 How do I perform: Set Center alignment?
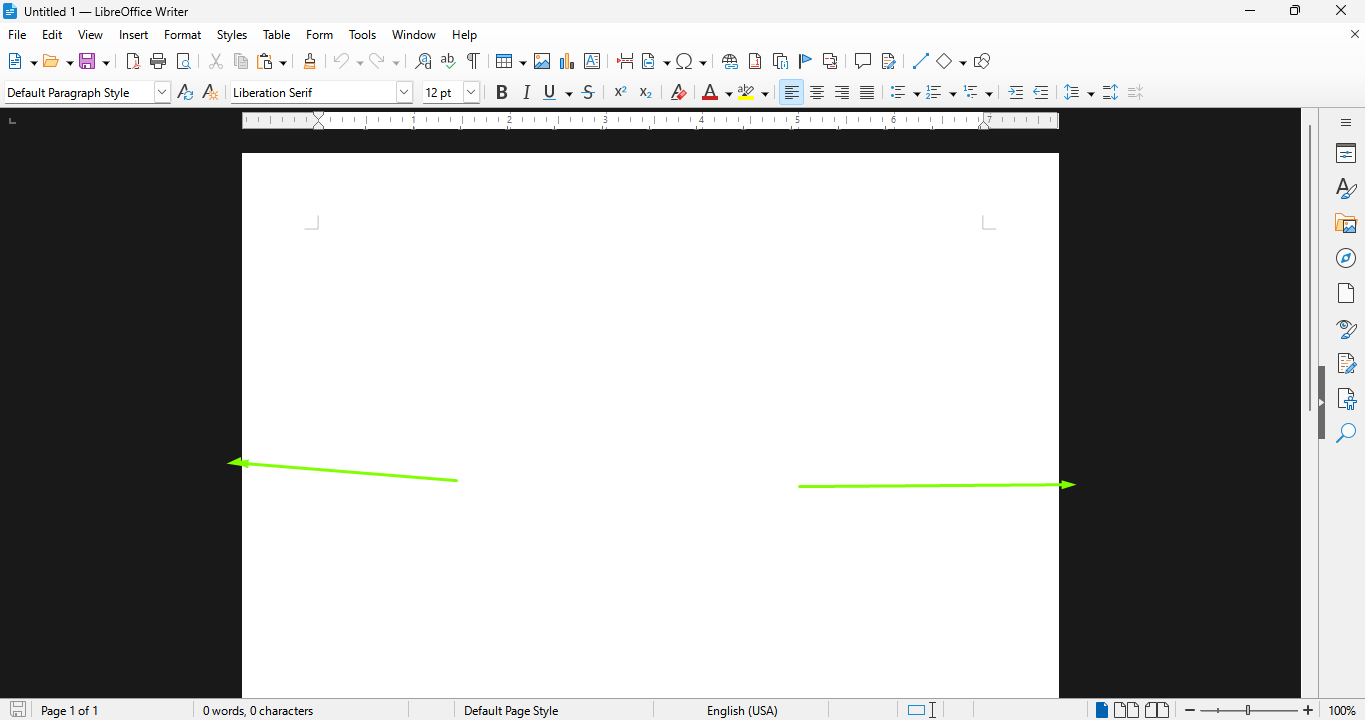[x=817, y=92]
